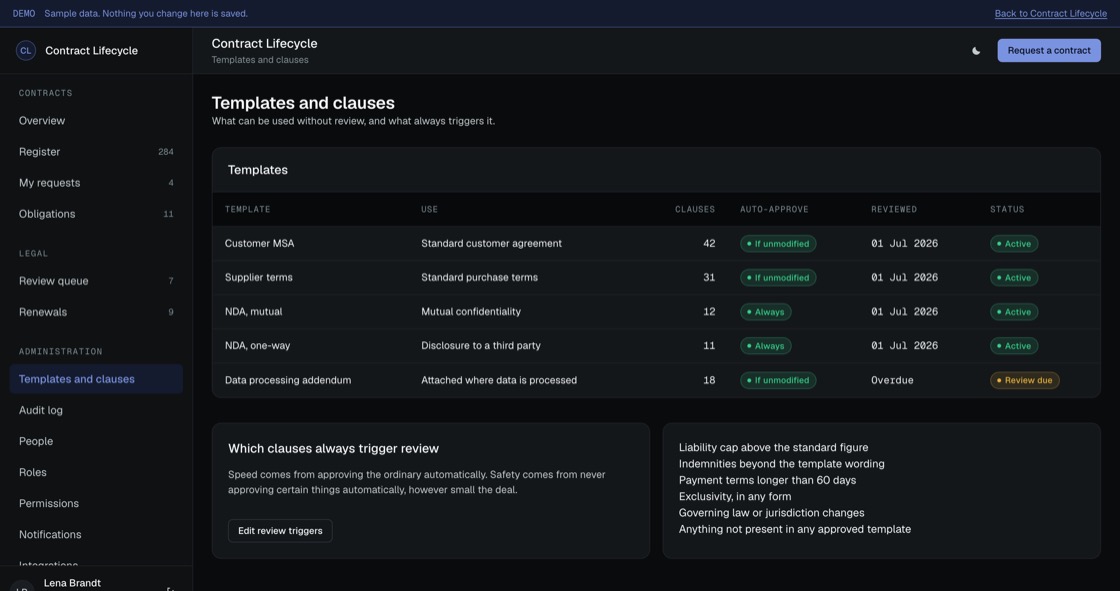Click the Active badge for Customer MSA
Image resolution: width=1120 pixels, height=591 pixels.
[1014, 244]
